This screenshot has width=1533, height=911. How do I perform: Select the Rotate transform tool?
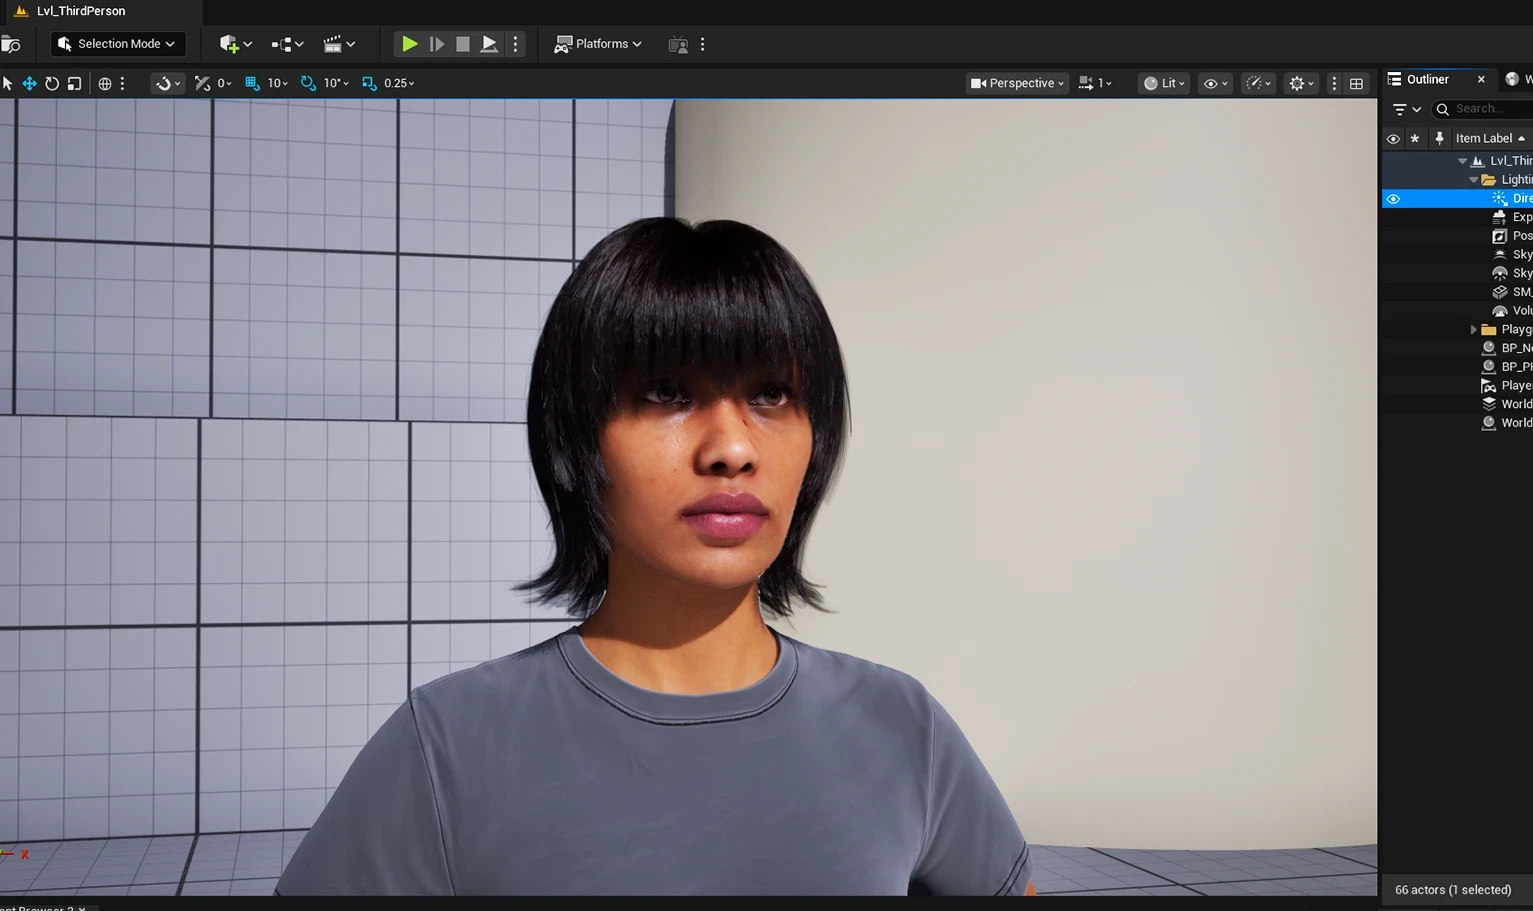(52, 83)
